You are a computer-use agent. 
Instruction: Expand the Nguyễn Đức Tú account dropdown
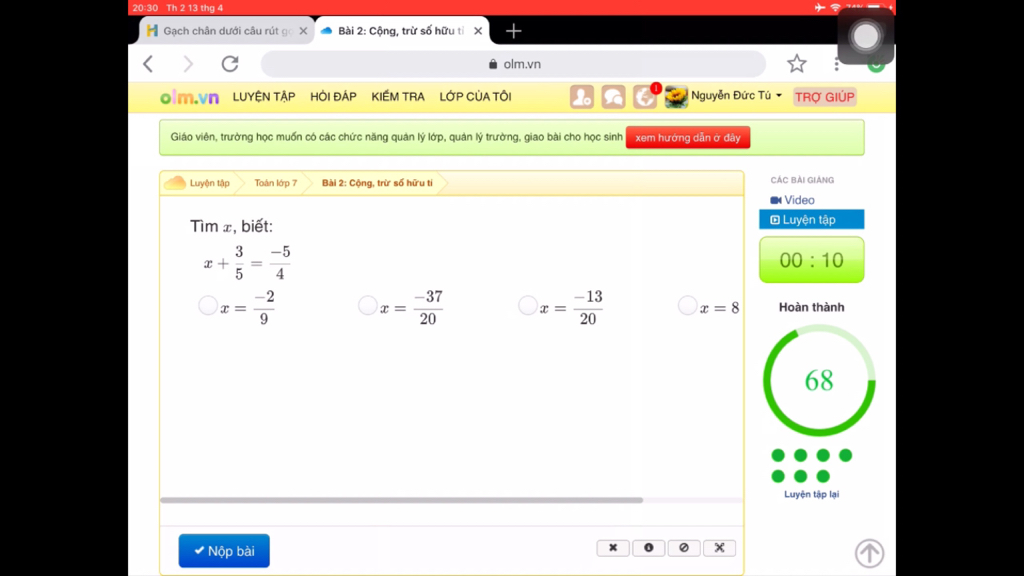pos(736,96)
